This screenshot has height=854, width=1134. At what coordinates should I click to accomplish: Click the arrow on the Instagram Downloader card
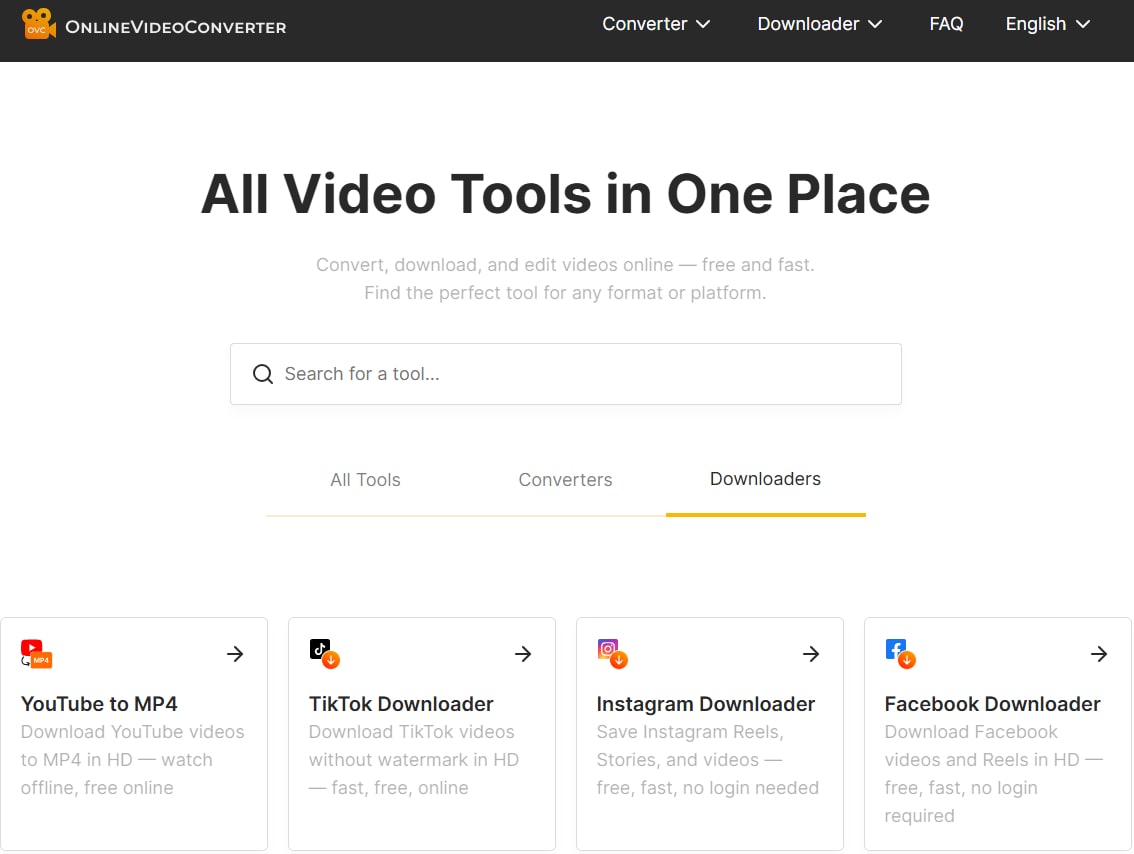coord(811,654)
